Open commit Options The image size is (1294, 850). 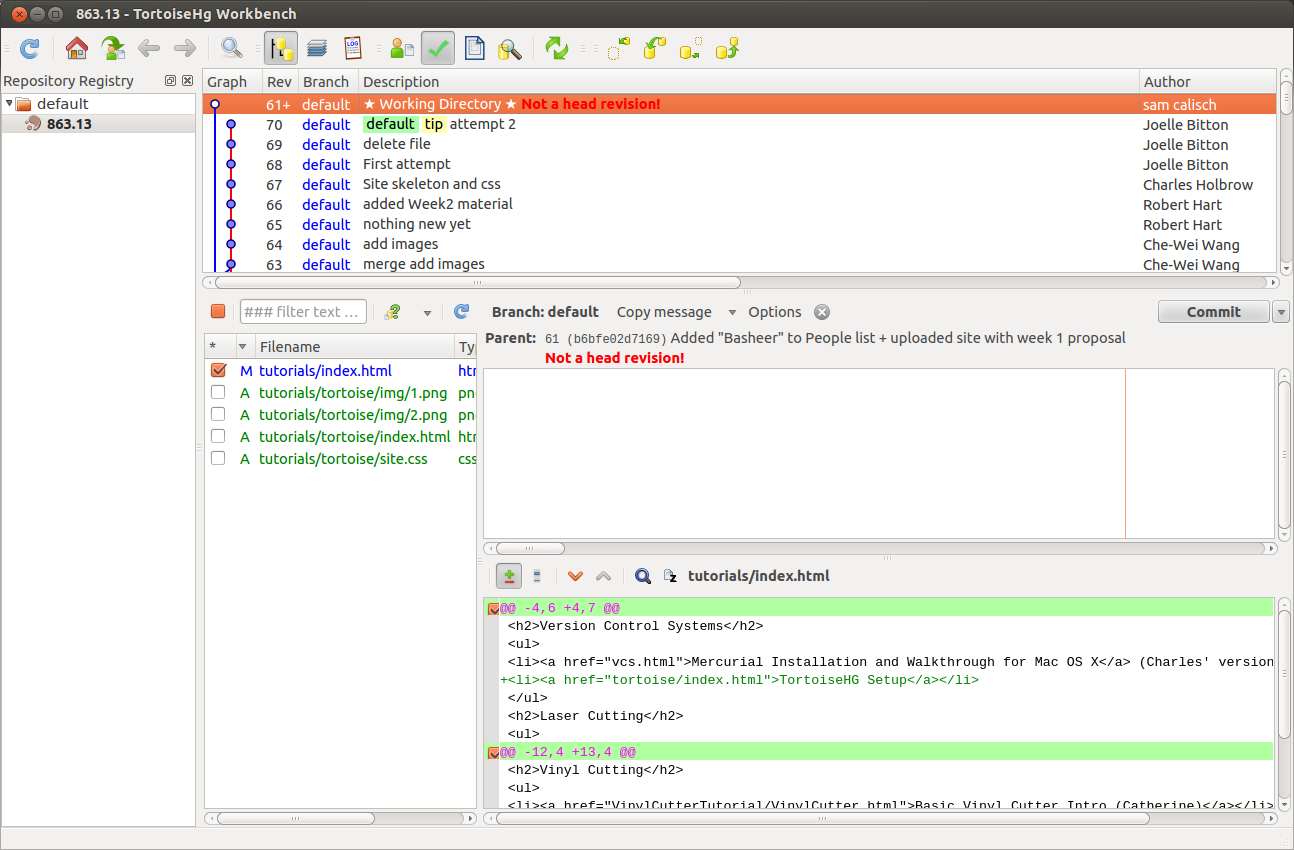click(x=775, y=312)
